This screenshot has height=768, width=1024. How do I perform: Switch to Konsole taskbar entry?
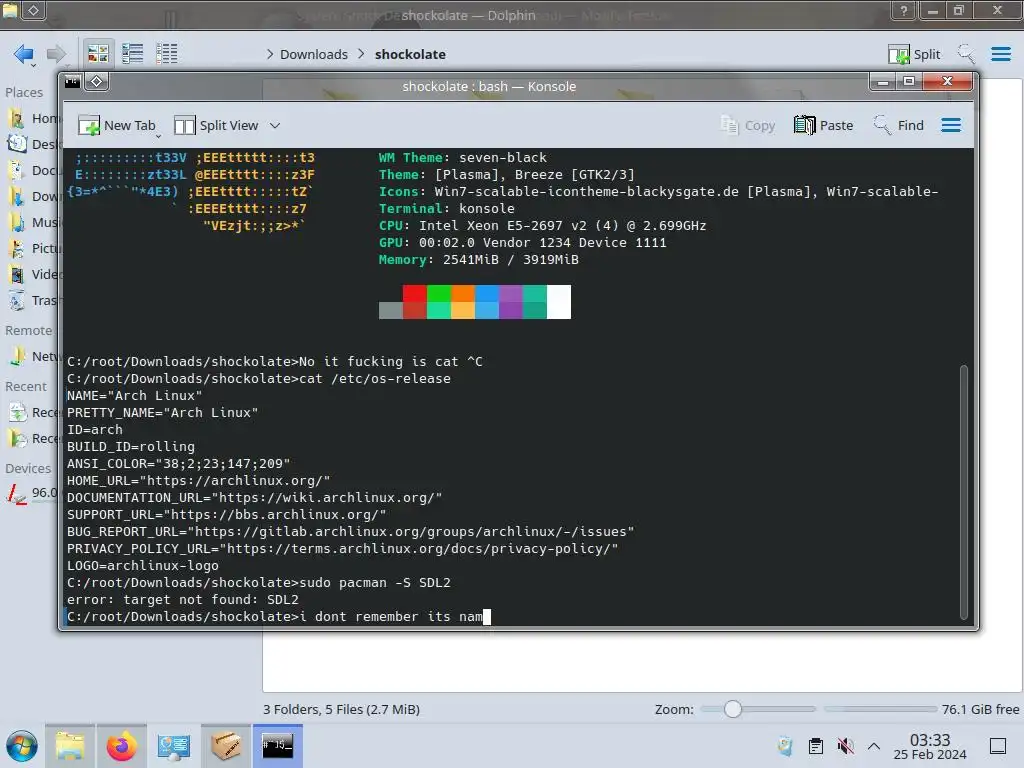[278, 746]
